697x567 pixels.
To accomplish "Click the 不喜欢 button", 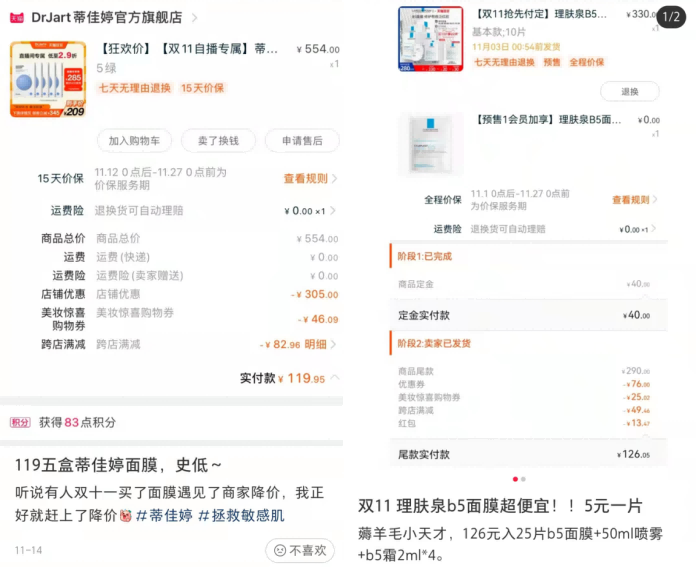I will pos(300,551).
